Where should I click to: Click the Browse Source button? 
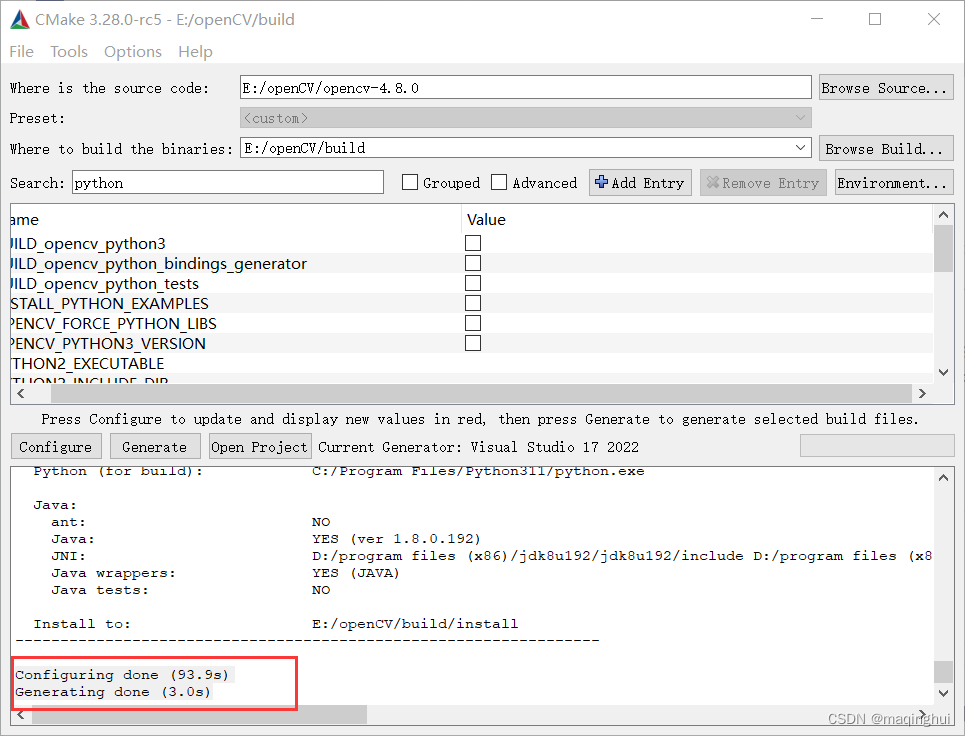pos(885,87)
